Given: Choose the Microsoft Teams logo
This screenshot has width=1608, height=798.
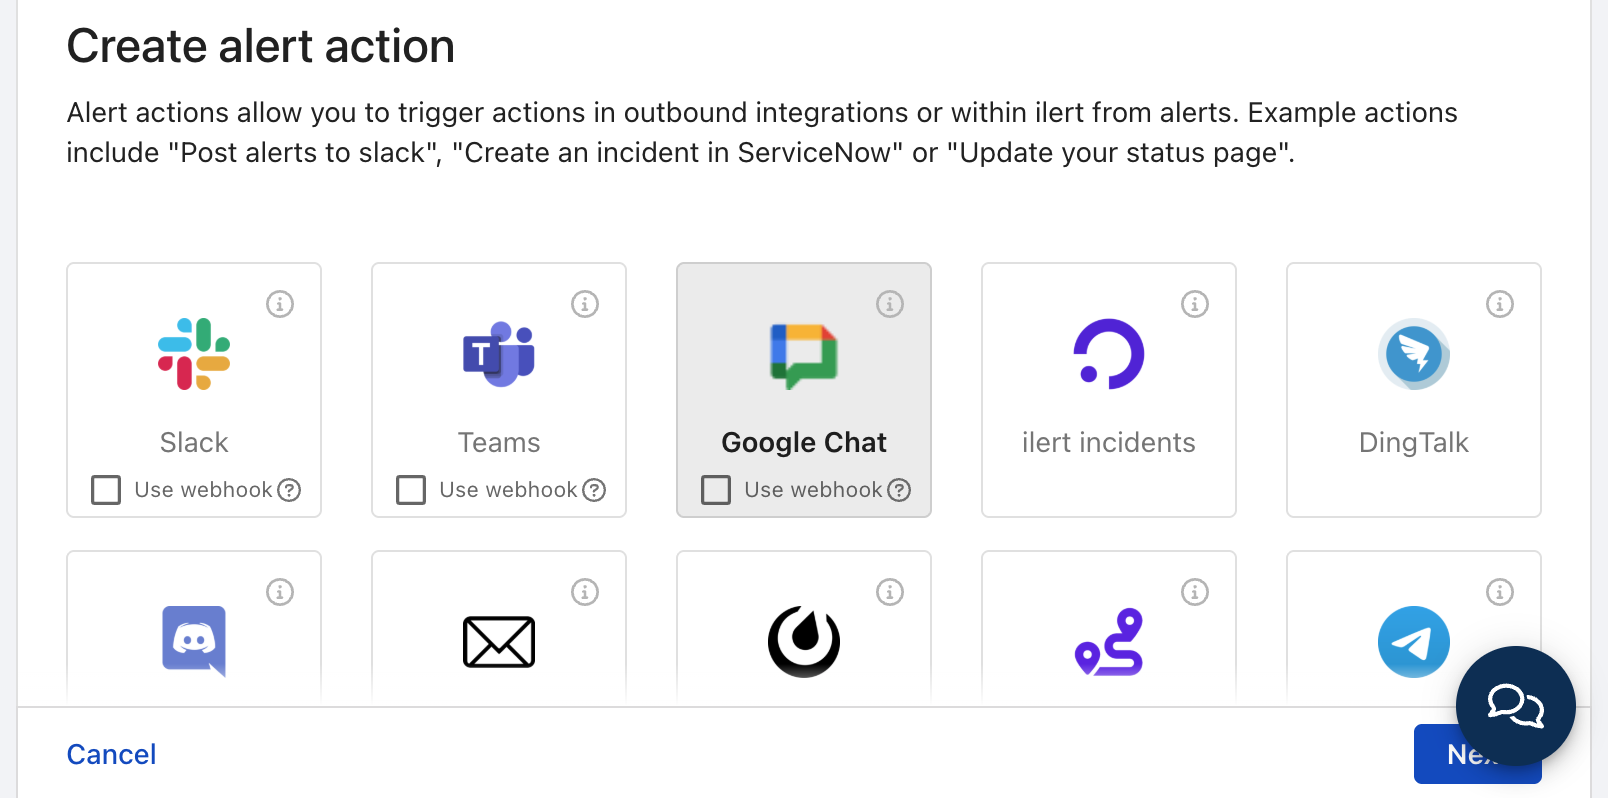Looking at the screenshot, I should [x=498, y=354].
